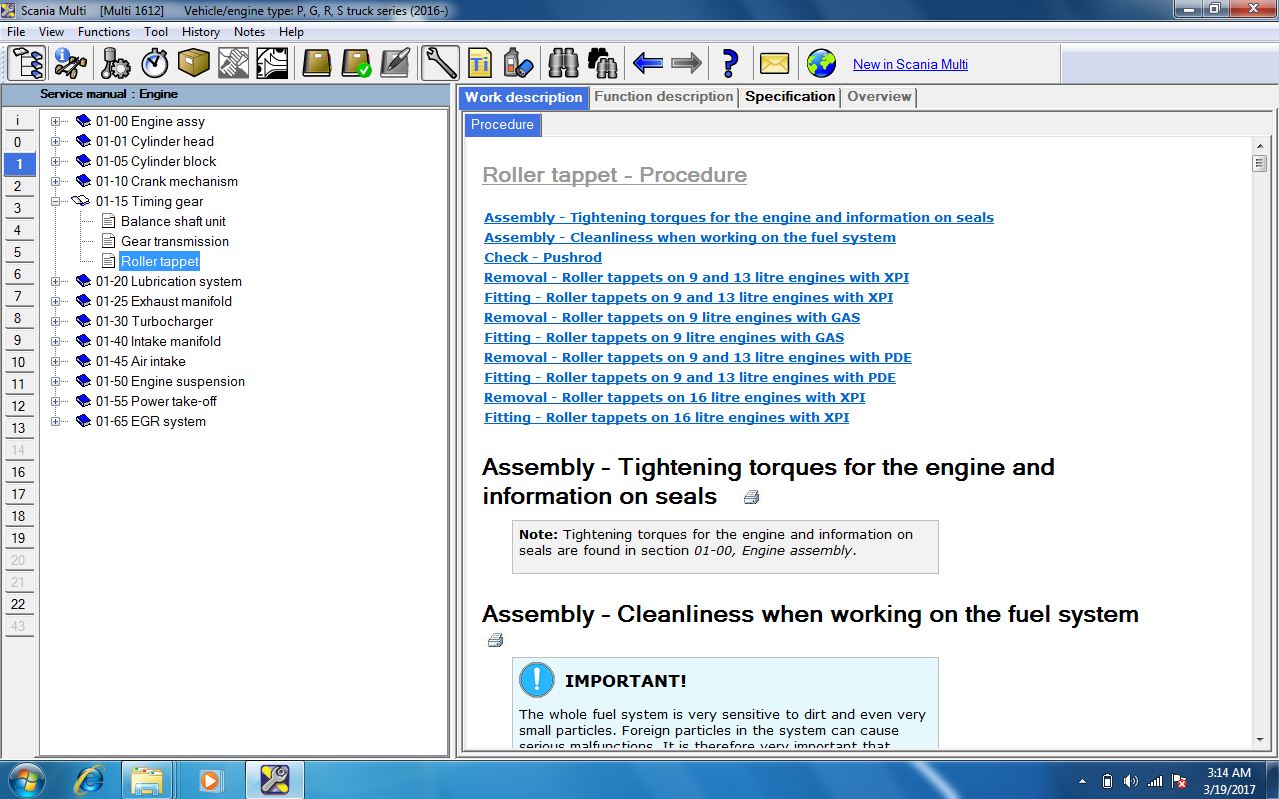This screenshot has height=799, width=1279.
Task: Expand the 01-25 Exhaust manifold node
Action: (x=56, y=301)
